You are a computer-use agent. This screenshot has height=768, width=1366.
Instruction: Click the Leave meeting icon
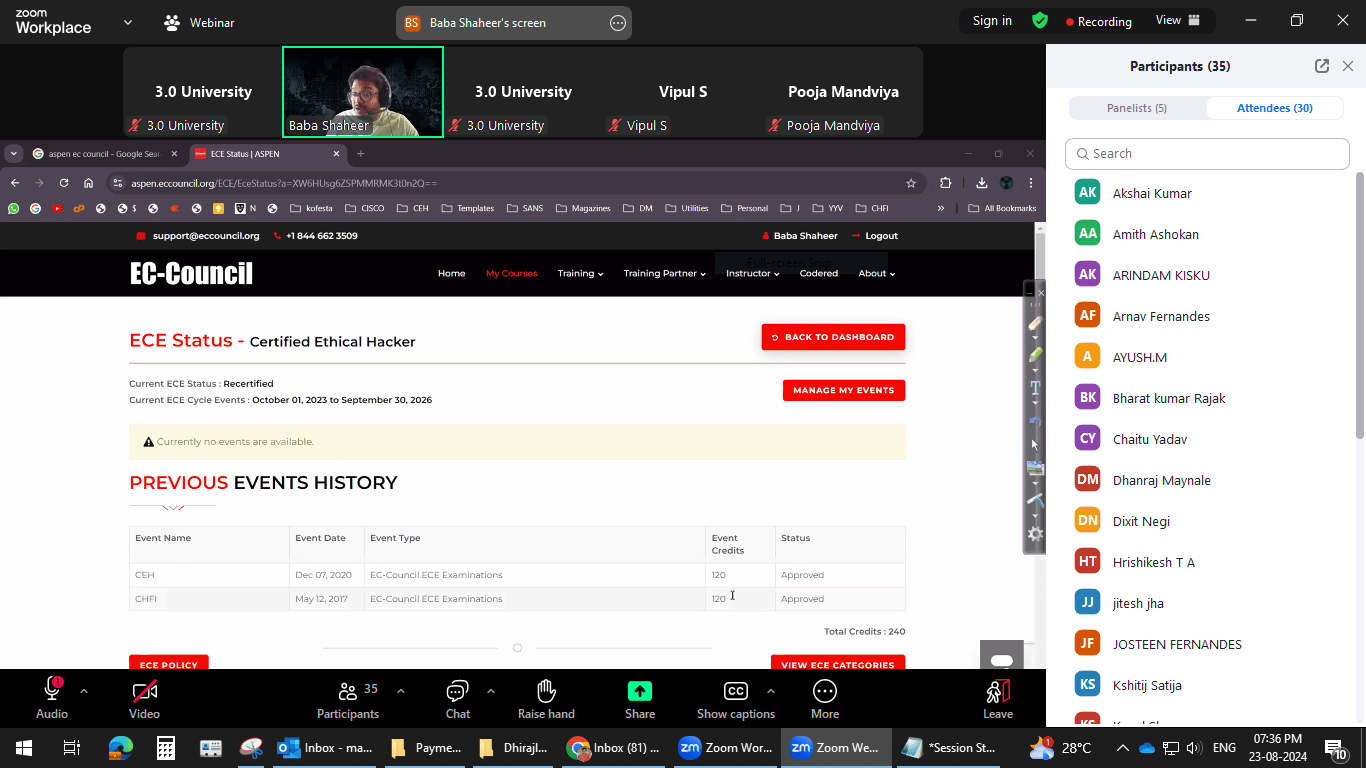(x=998, y=690)
